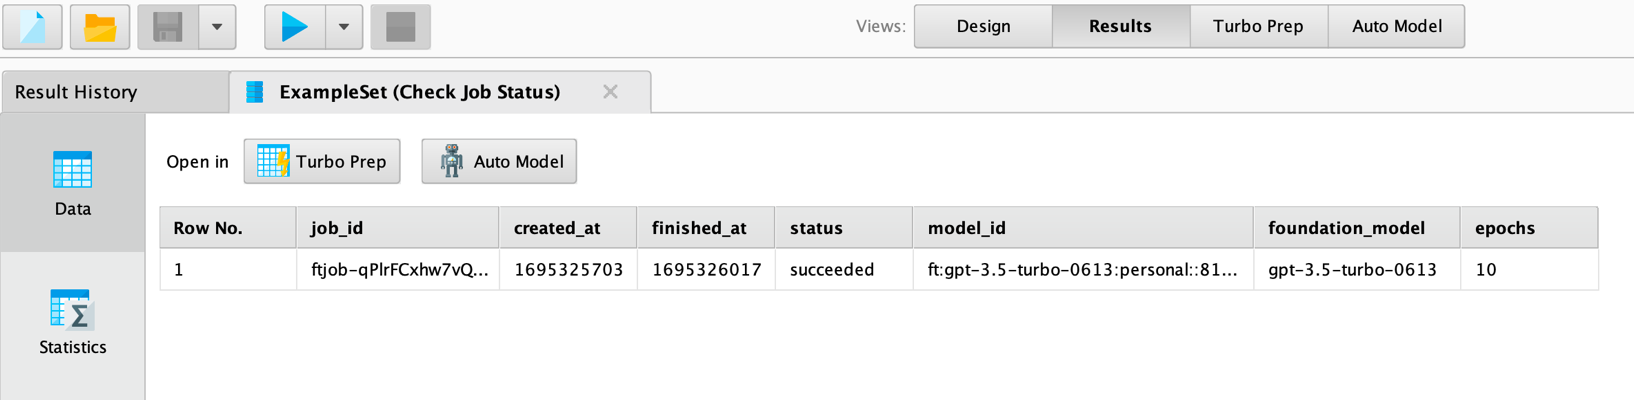The image size is (1634, 400).
Task: Click the save process icon
Action: point(168,27)
